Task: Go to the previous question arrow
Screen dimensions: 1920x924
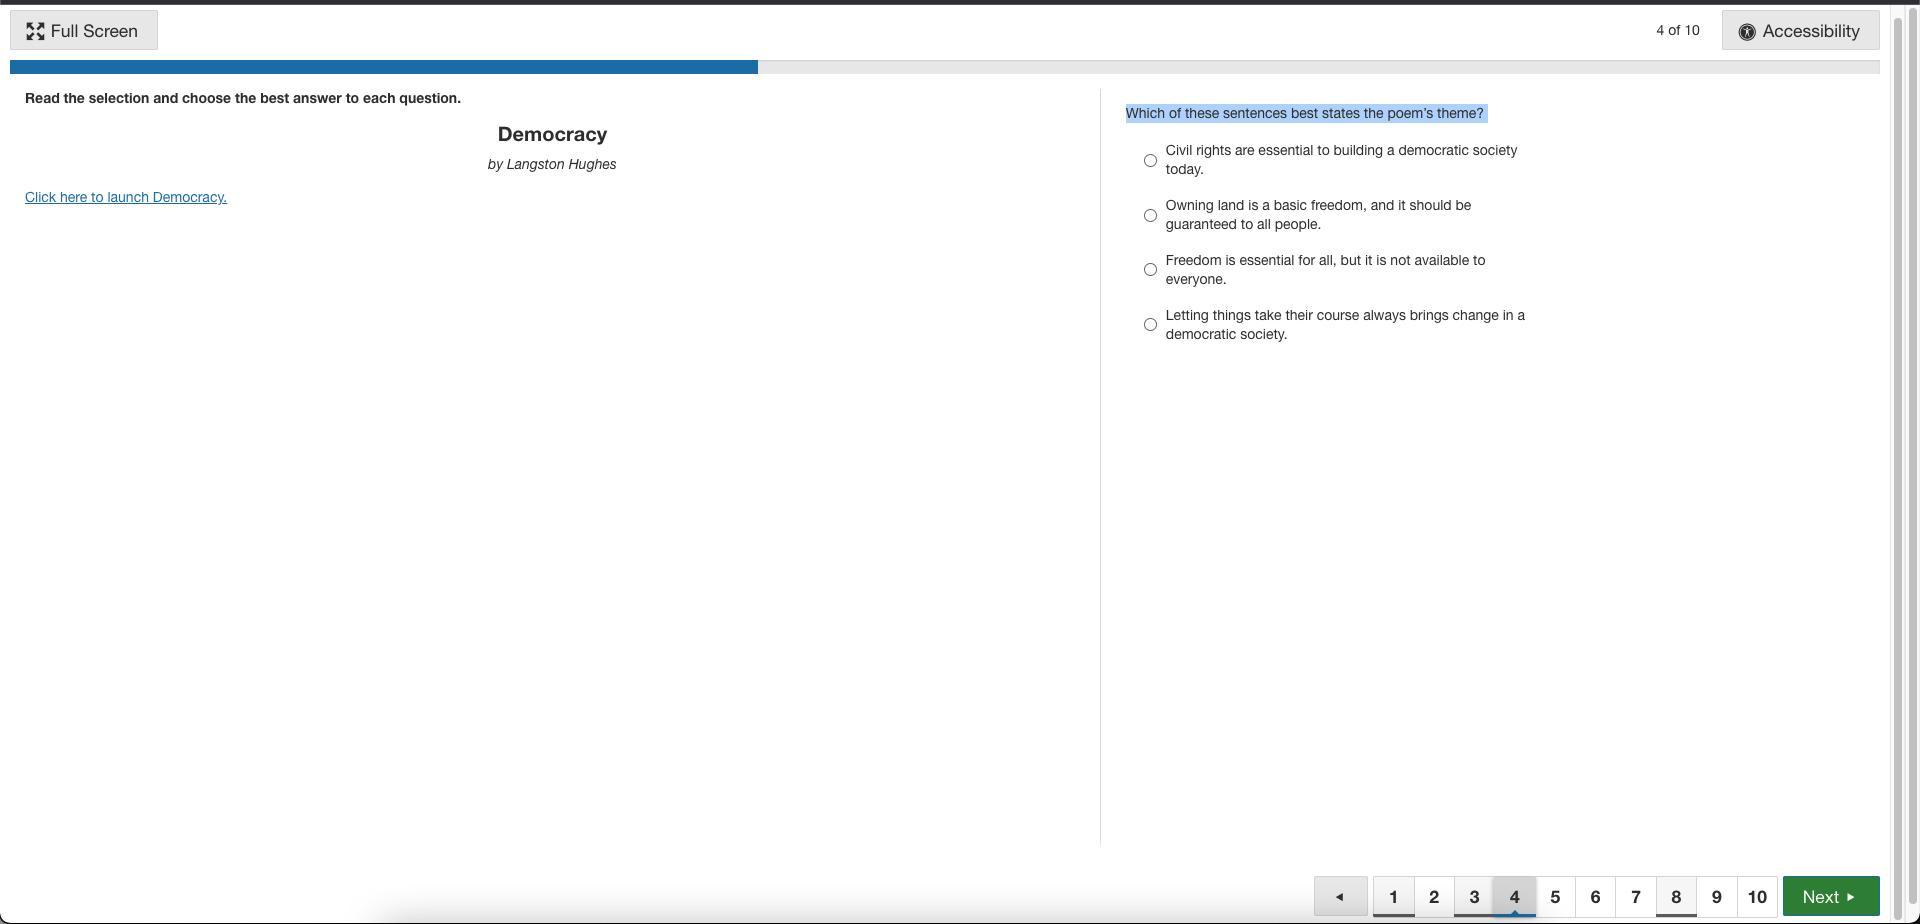Action: click(1340, 896)
